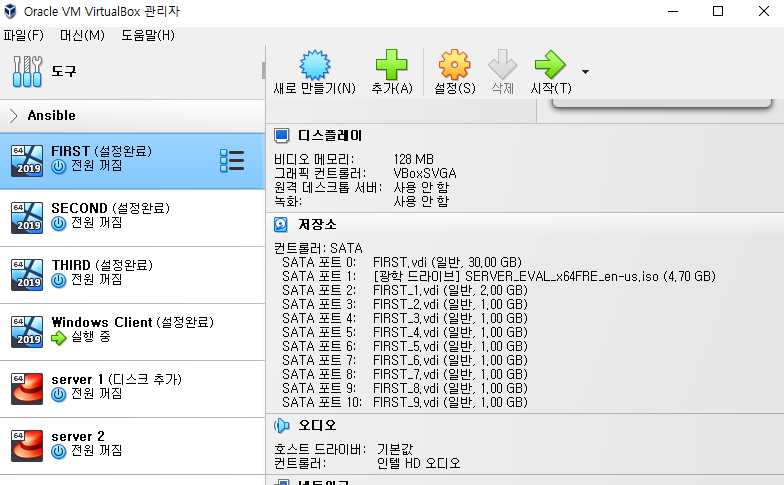The height and width of the screenshot is (485, 784).
Task: Click SATA port 0 FIRST.vdi entry
Action: (x=447, y=262)
